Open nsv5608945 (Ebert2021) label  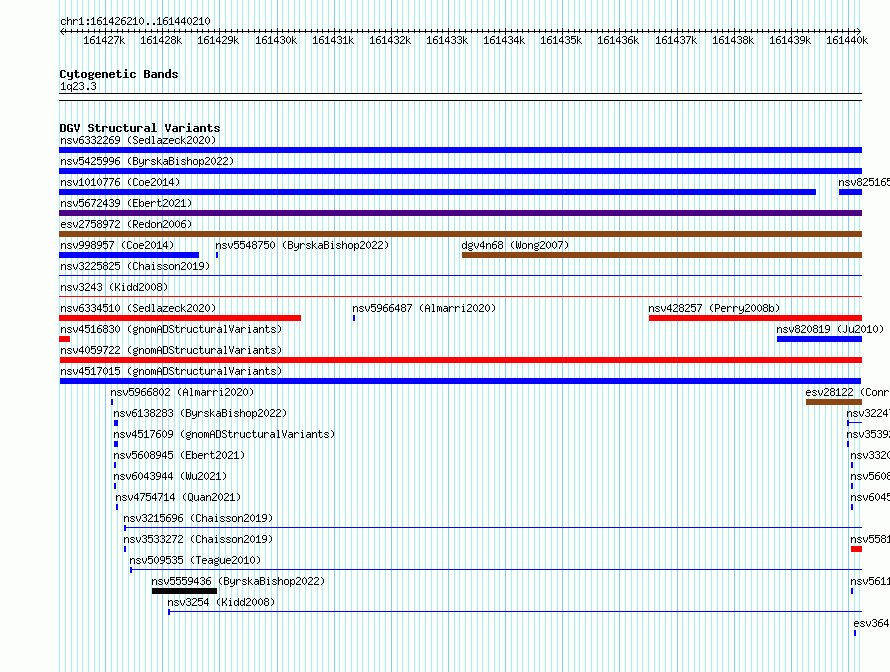coord(179,455)
